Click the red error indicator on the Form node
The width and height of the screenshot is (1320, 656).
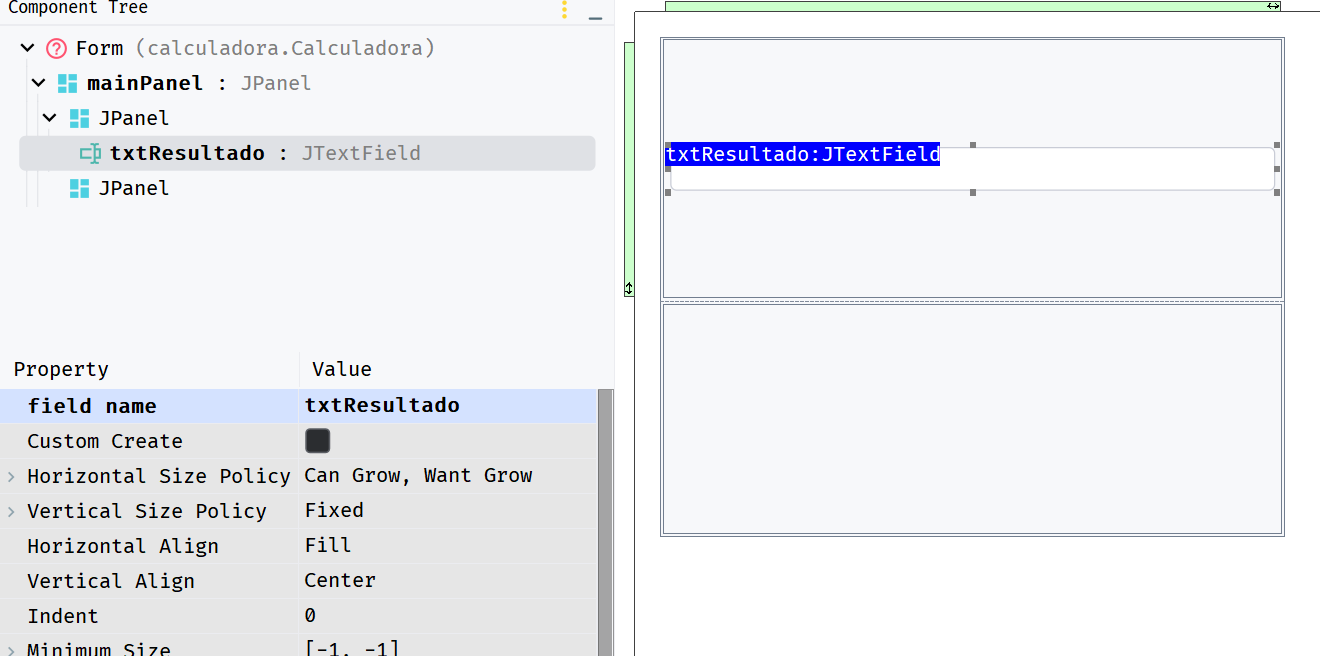click(x=57, y=47)
